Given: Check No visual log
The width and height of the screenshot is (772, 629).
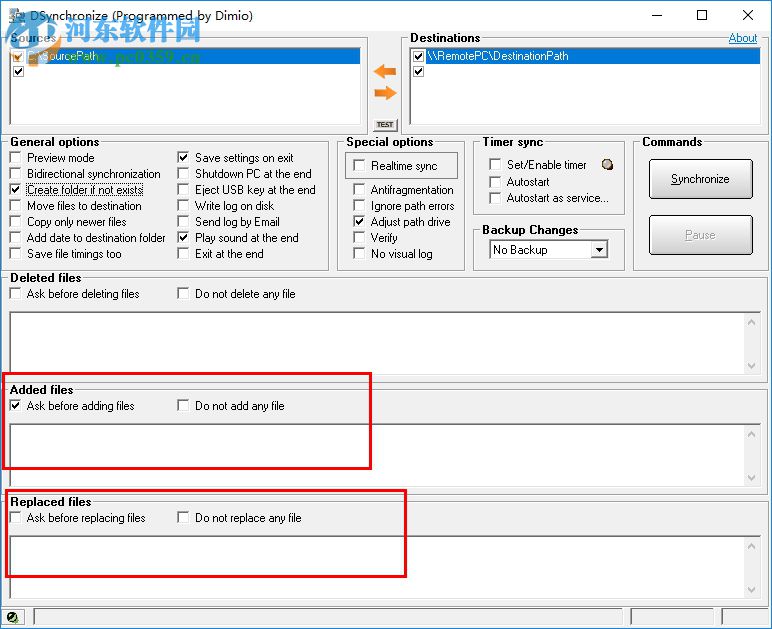Looking at the screenshot, I should (359, 253).
